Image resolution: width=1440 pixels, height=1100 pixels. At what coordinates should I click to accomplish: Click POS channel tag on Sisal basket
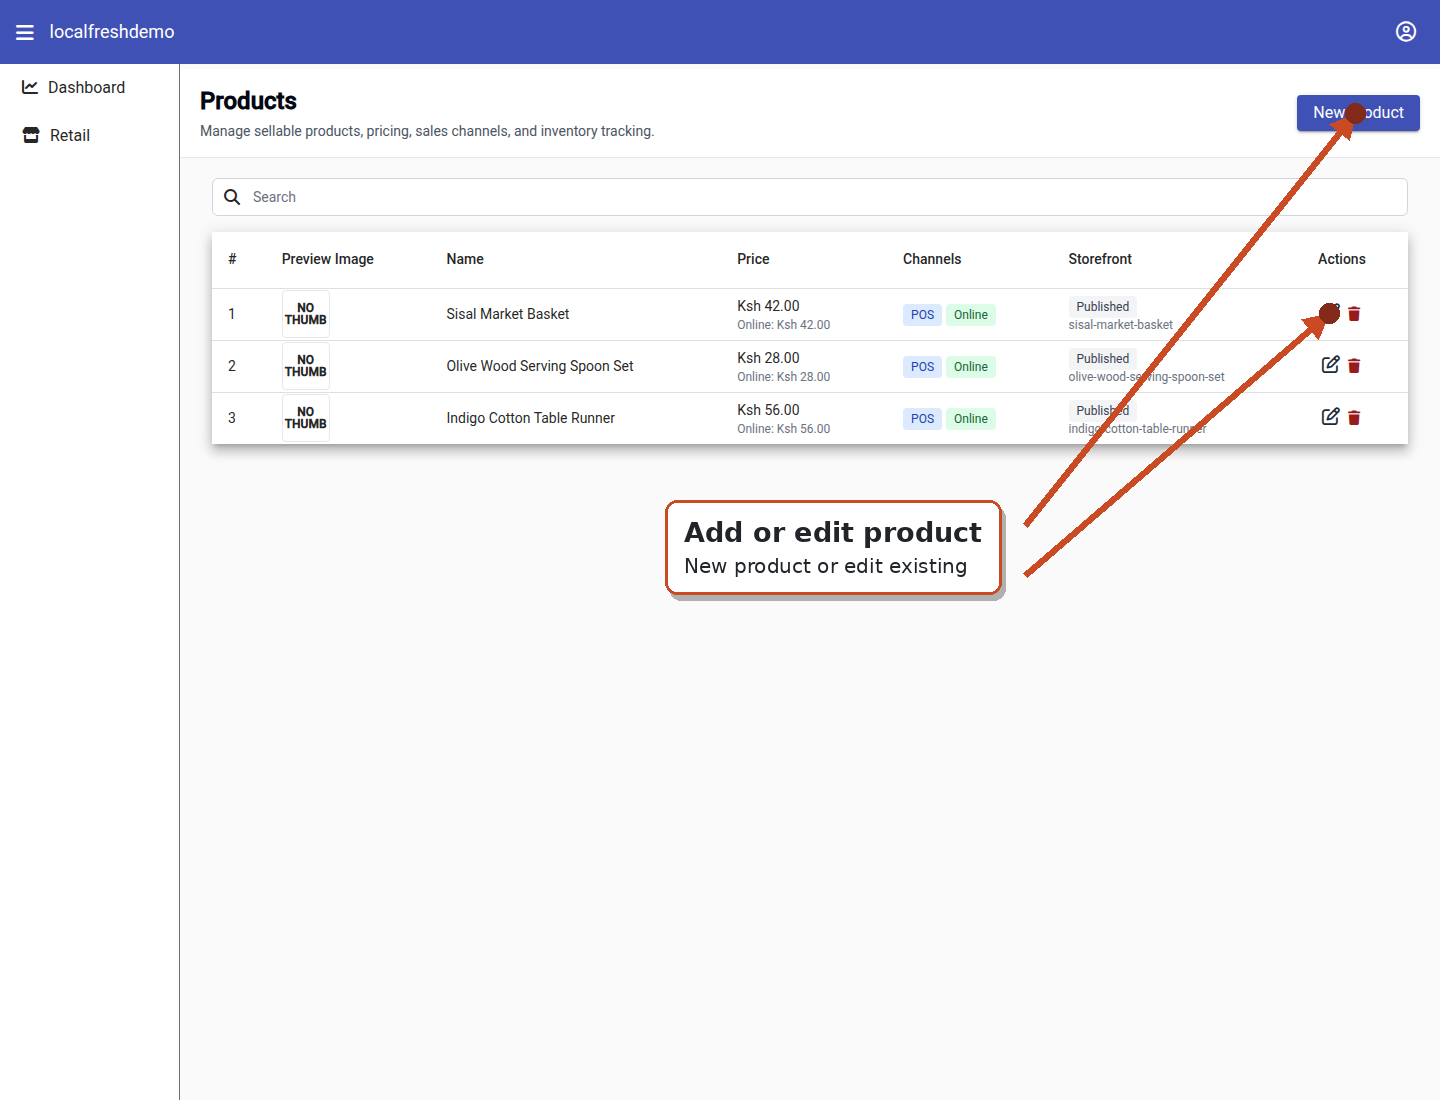(x=922, y=315)
